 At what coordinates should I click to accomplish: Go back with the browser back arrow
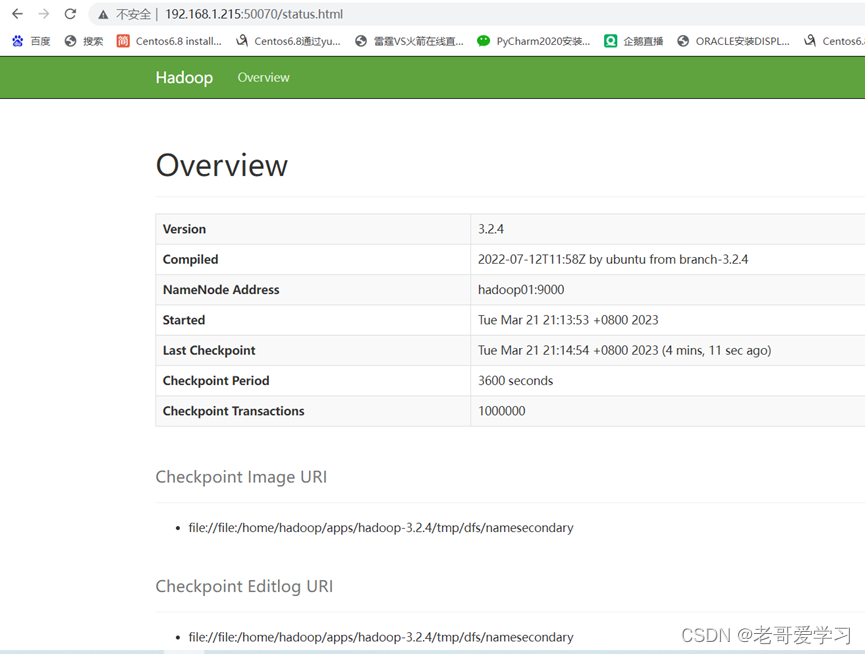click(18, 14)
